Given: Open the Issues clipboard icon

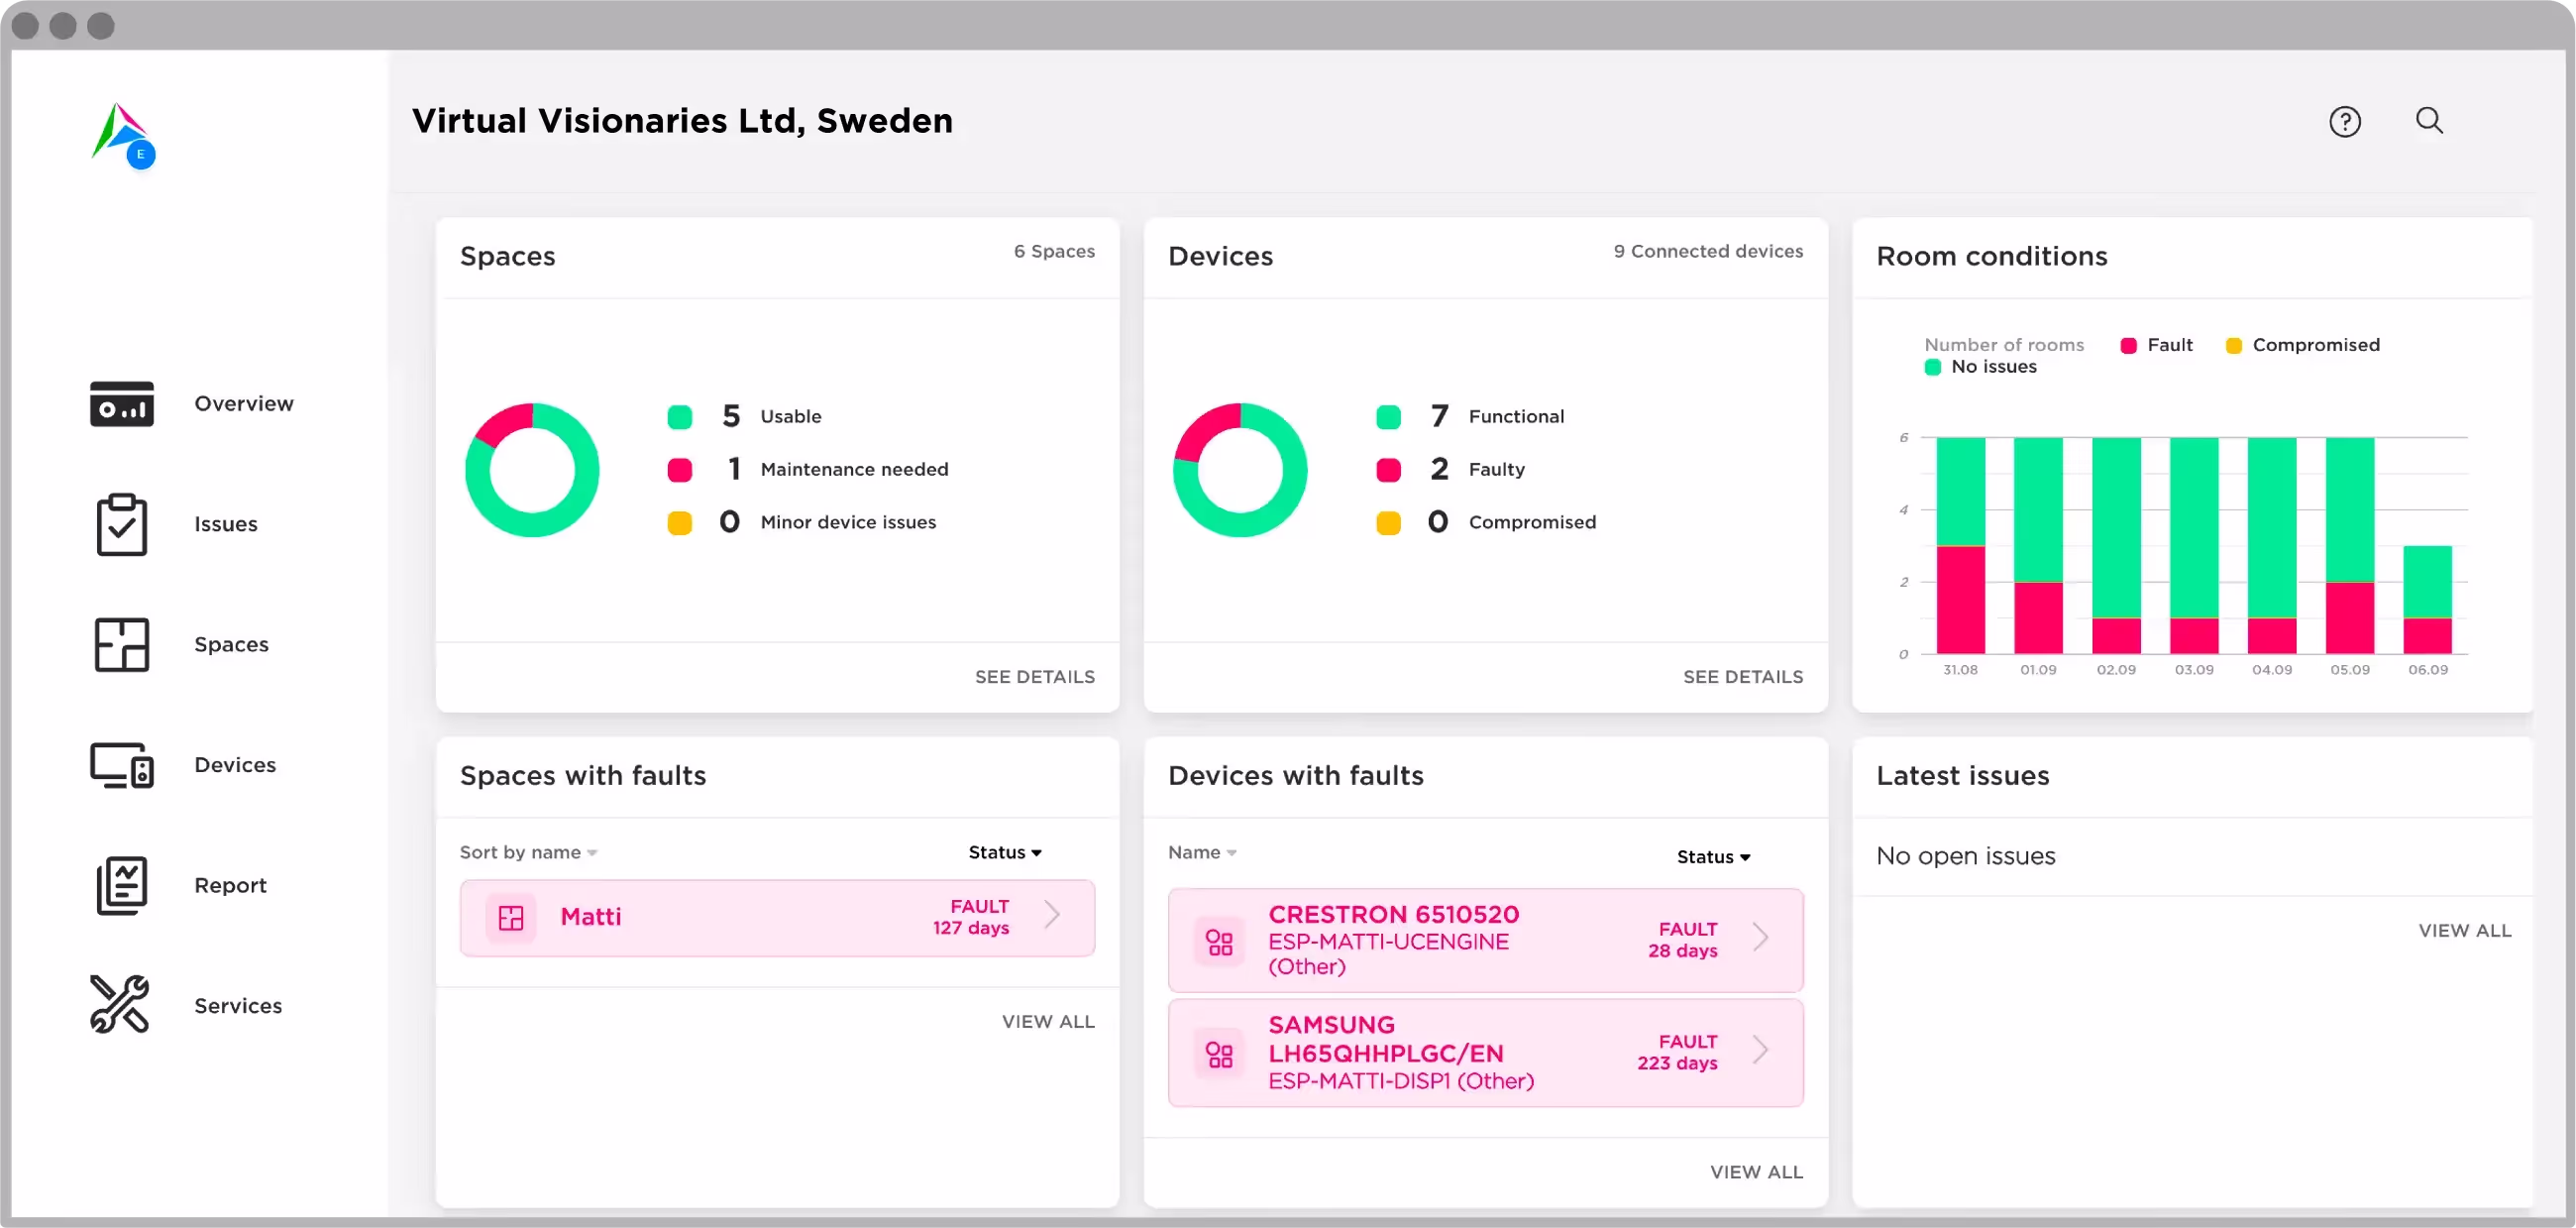Looking at the screenshot, I should (x=122, y=524).
